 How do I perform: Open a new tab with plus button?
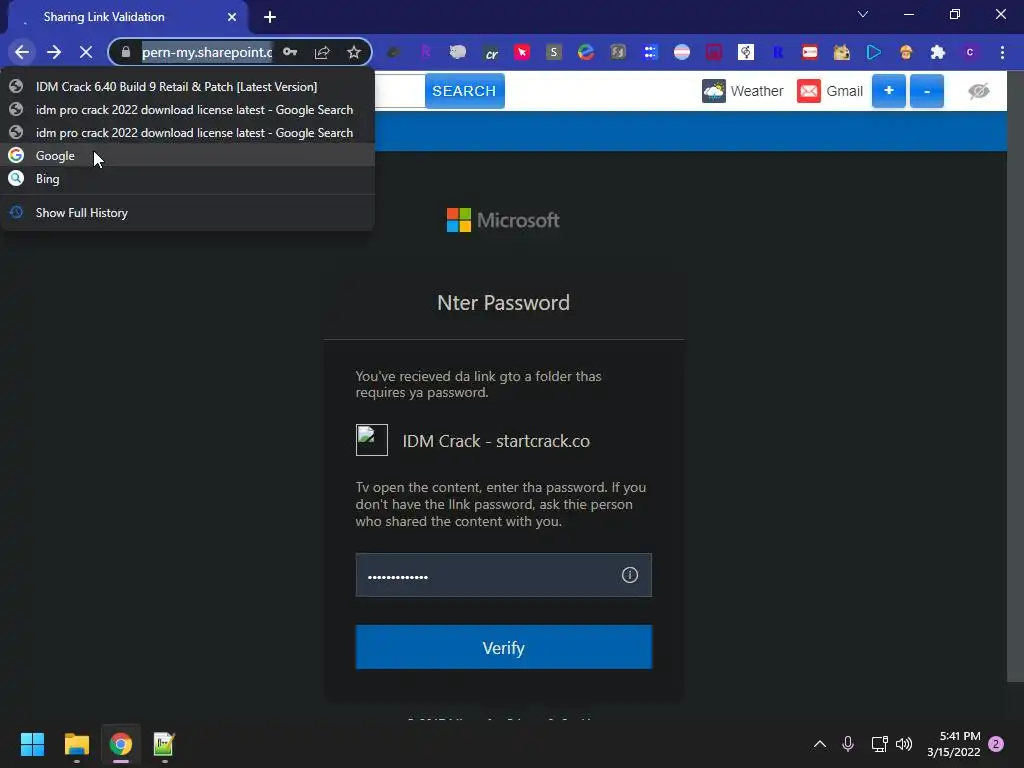[270, 17]
